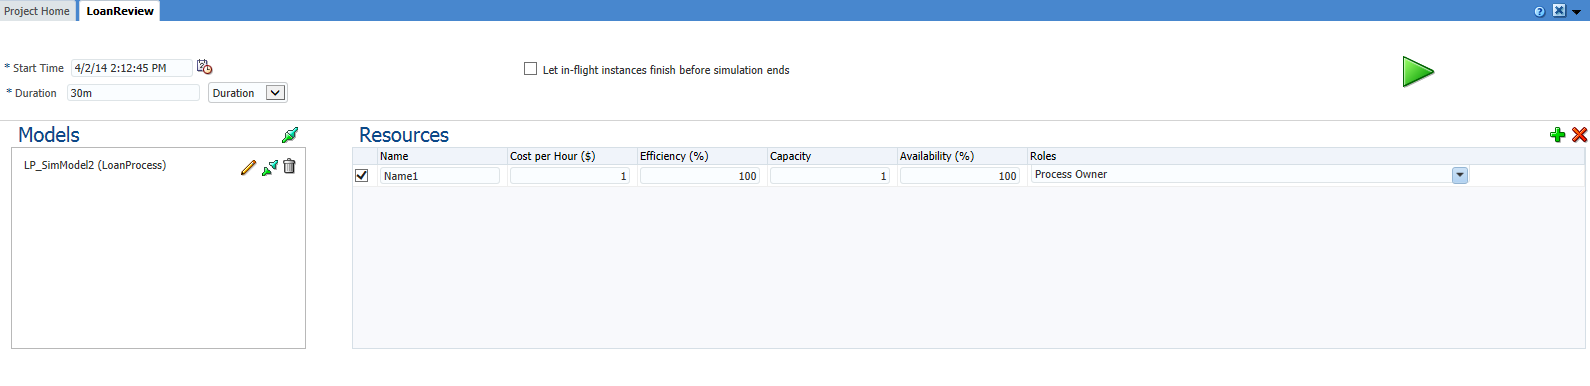The image size is (1590, 386).
Task: Click the Efficiency (%) column header
Action: 703,156
